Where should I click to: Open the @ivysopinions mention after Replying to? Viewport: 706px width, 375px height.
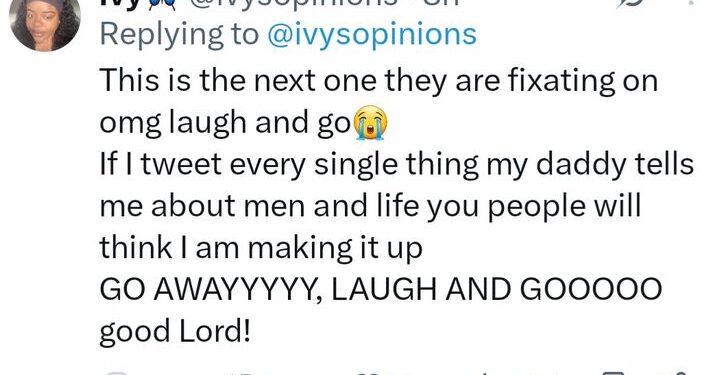point(372,35)
